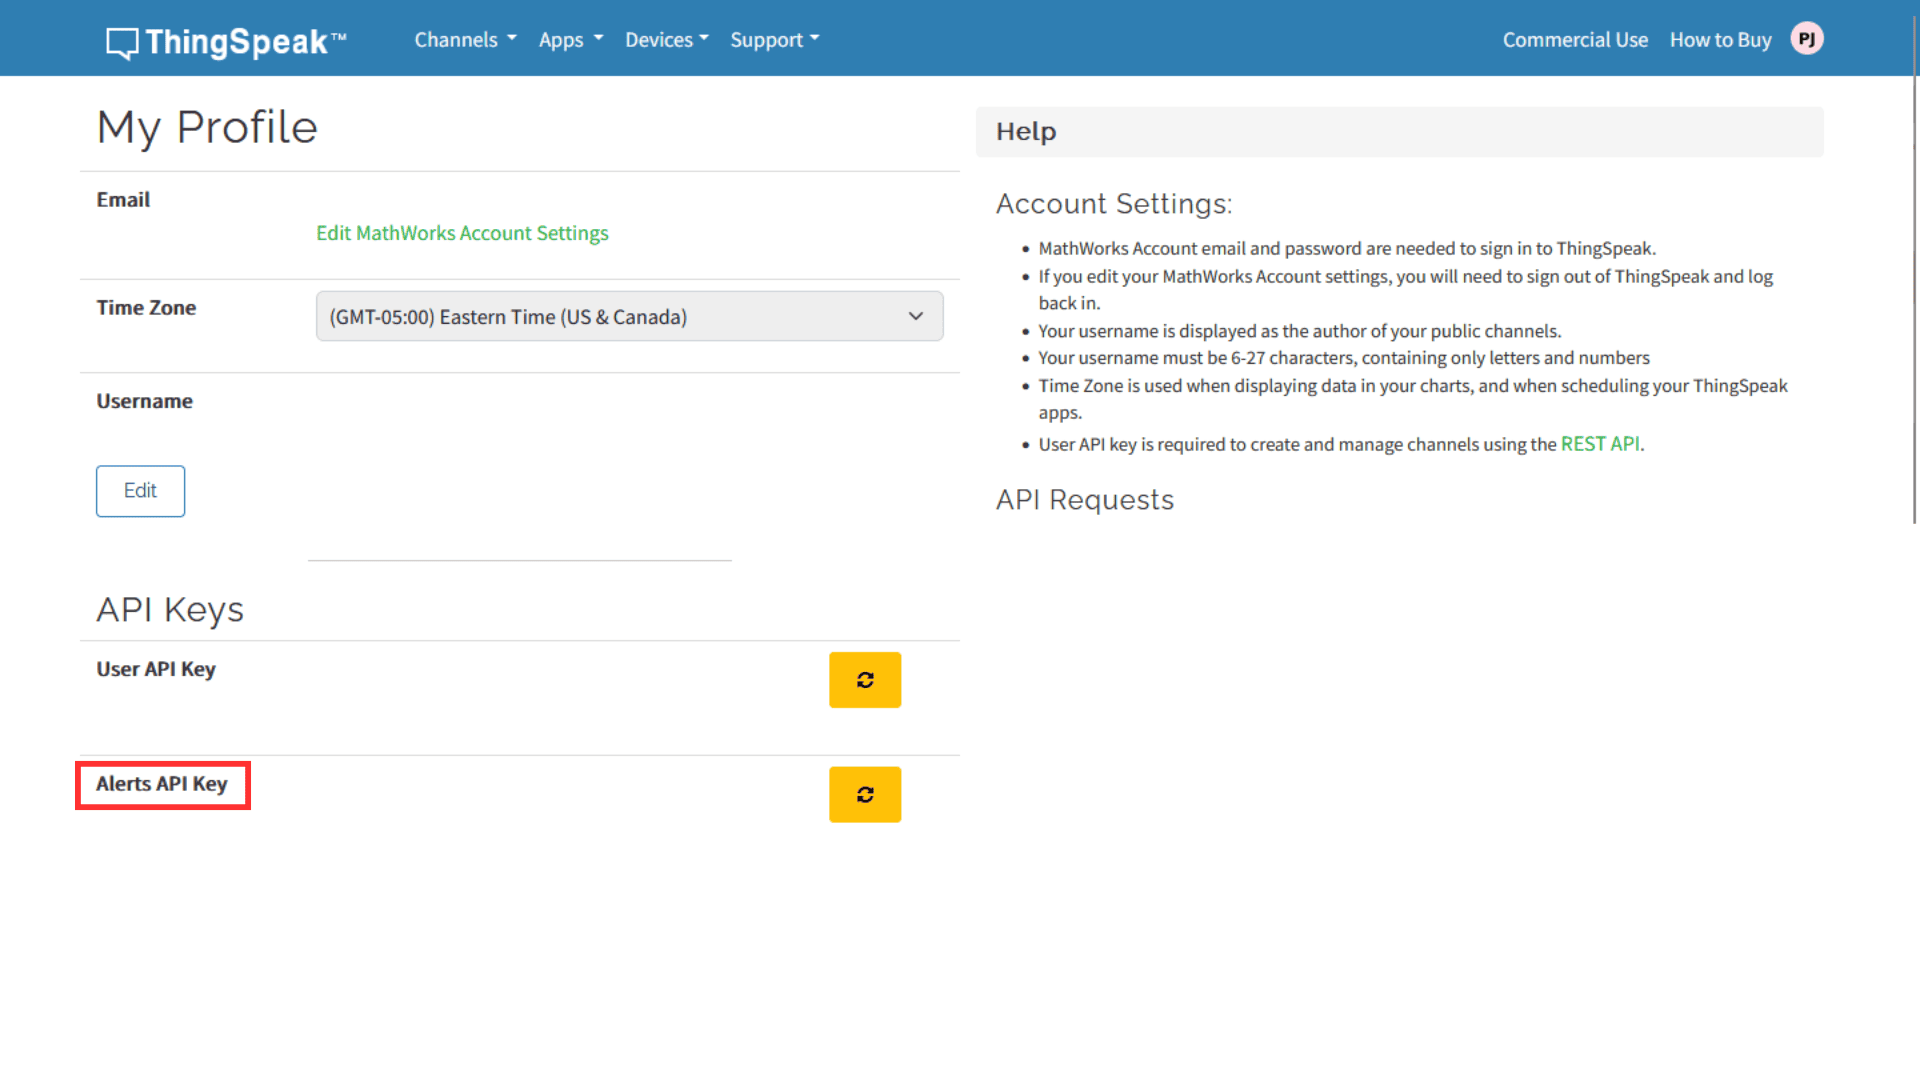1920x1080 pixels.
Task: Click the ThingSpeak logo
Action: click(226, 41)
